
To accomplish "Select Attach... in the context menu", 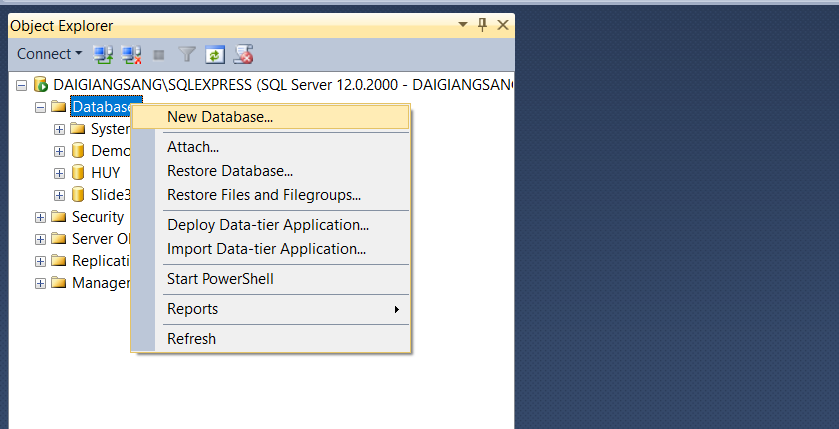I will [x=193, y=147].
